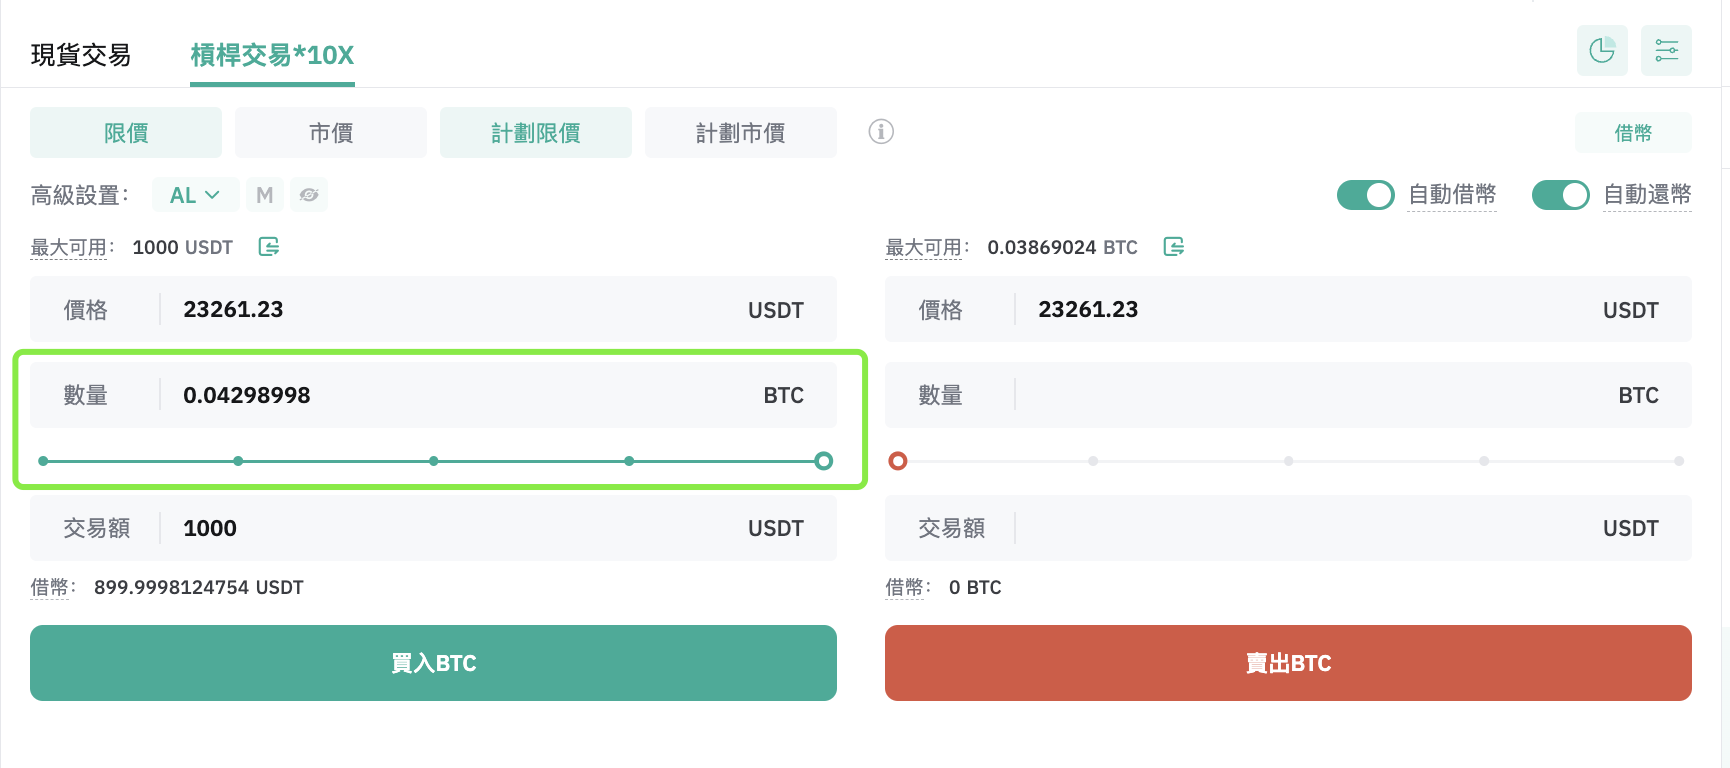
Task: Select the M advanced setting icon
Action: click(x=265, y=195)
